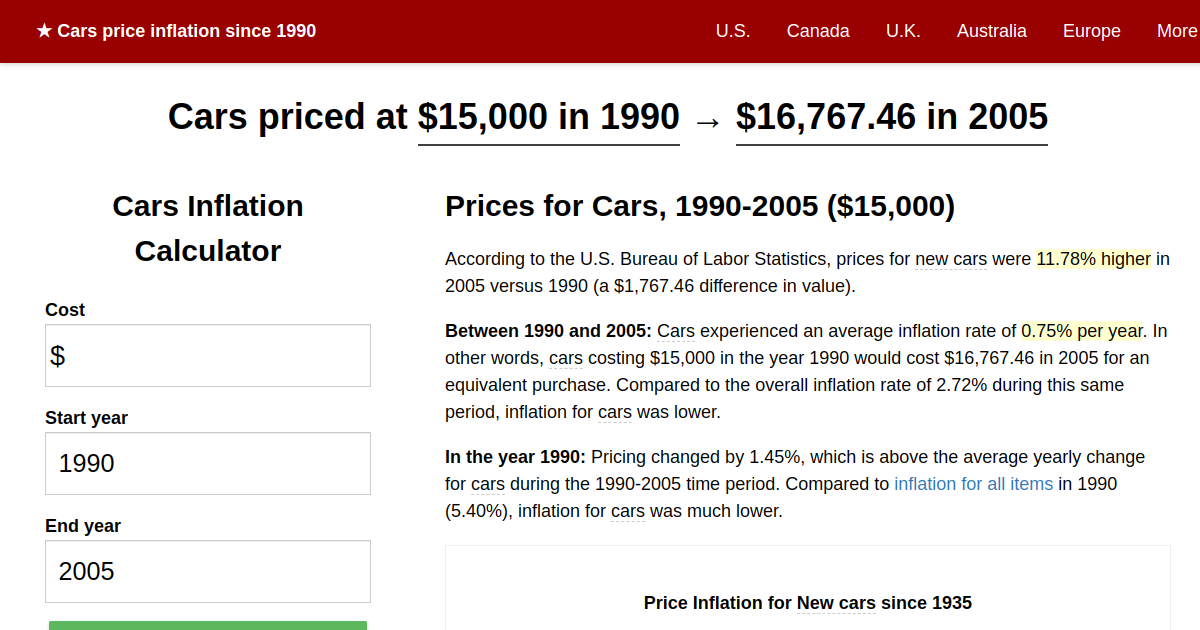Click the Start year field showing 1990

point(207,463)
